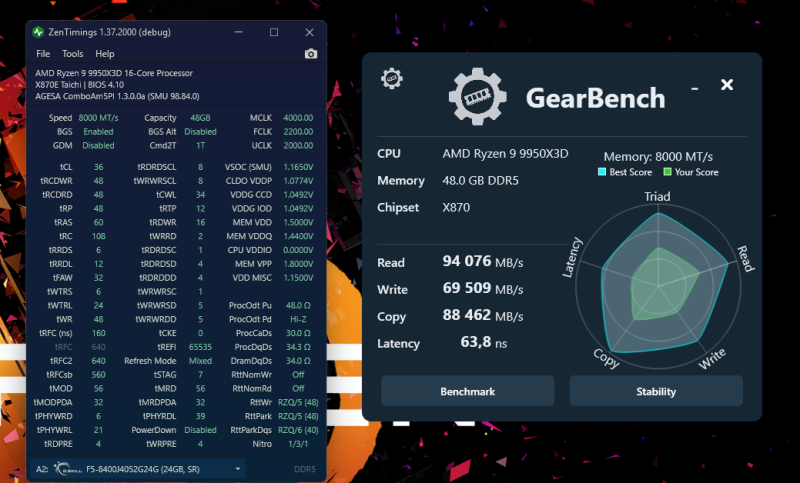
Task: Minimize the ZenTimings window
Action: pos(238,32)
